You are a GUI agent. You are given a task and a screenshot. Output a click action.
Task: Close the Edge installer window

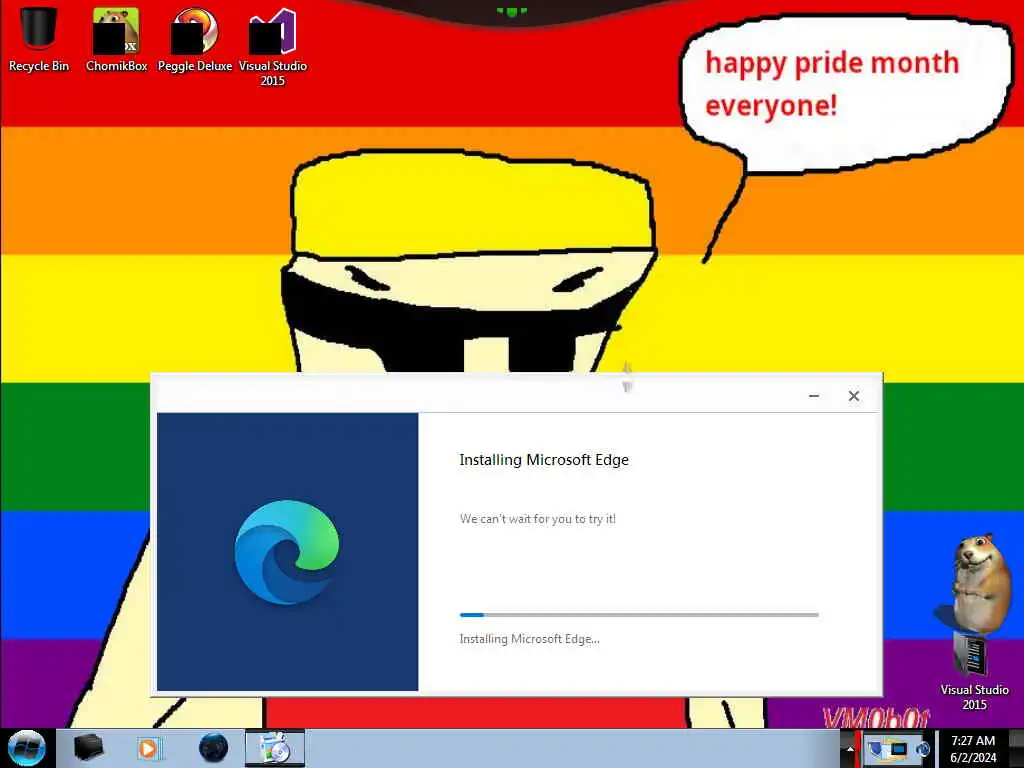(x=854, y=396)
